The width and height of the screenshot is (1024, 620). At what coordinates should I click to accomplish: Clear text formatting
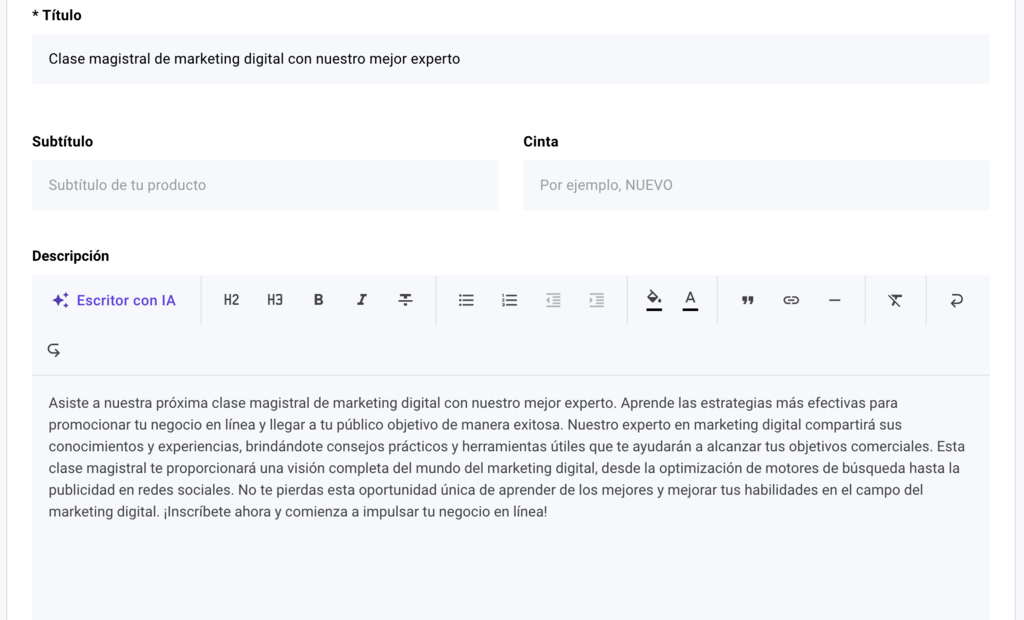pyautogui.click(x=895, y=299)
